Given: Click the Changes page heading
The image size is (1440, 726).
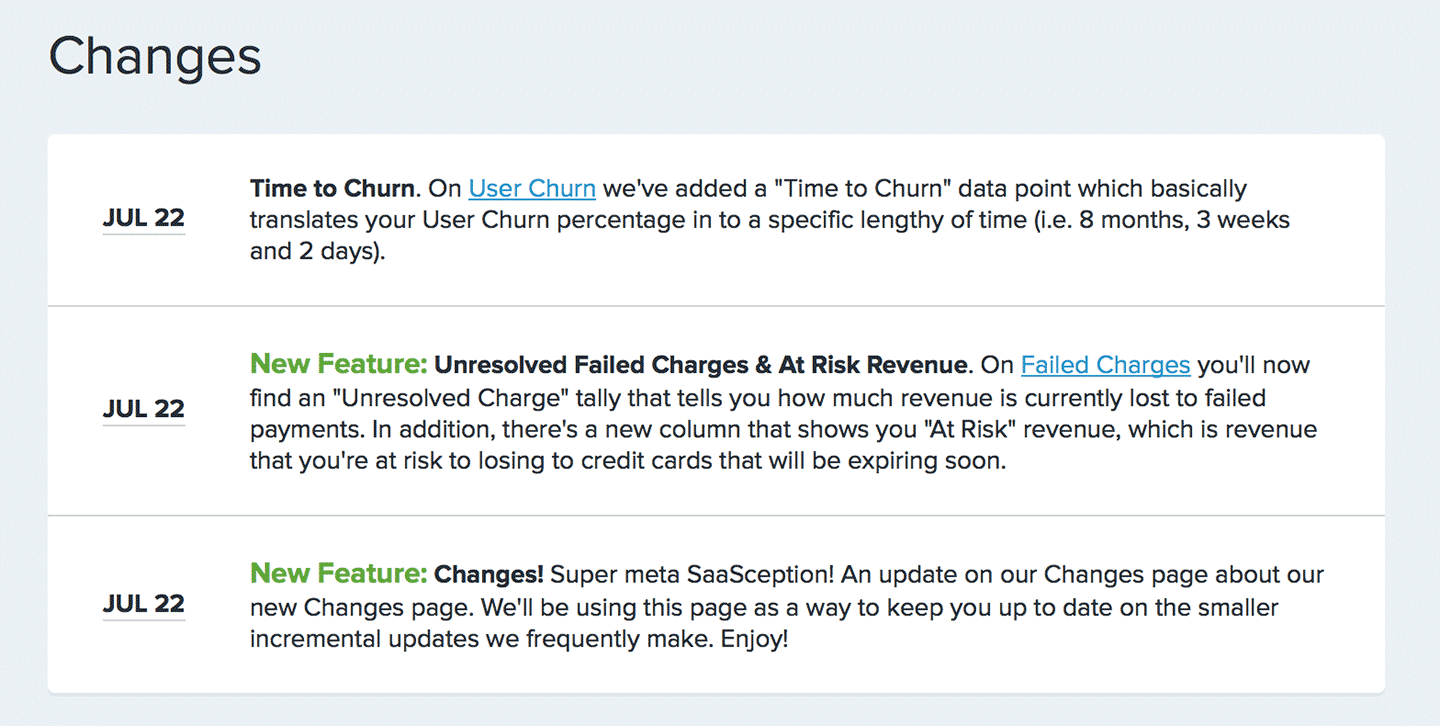Looking at the screenshot, I should [155, 57].
